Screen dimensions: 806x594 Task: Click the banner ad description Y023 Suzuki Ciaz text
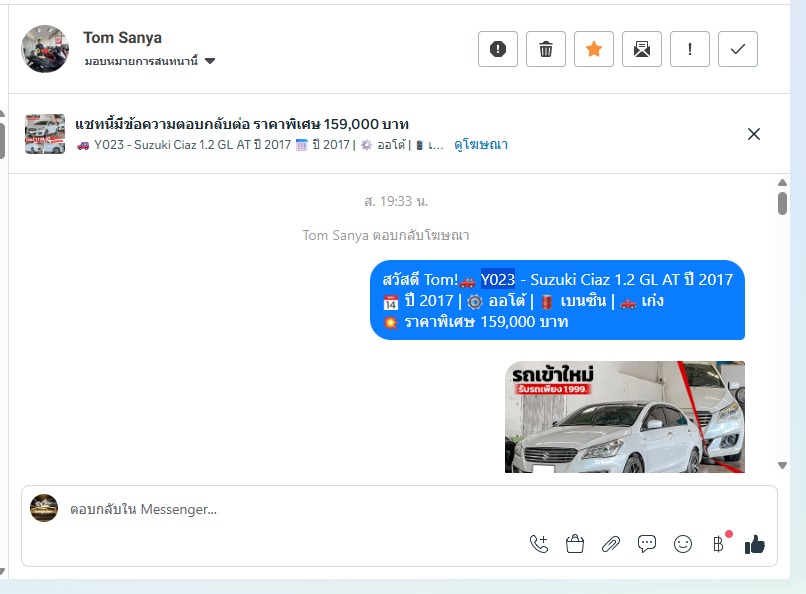pyautogui.click(x=260, y=145)
